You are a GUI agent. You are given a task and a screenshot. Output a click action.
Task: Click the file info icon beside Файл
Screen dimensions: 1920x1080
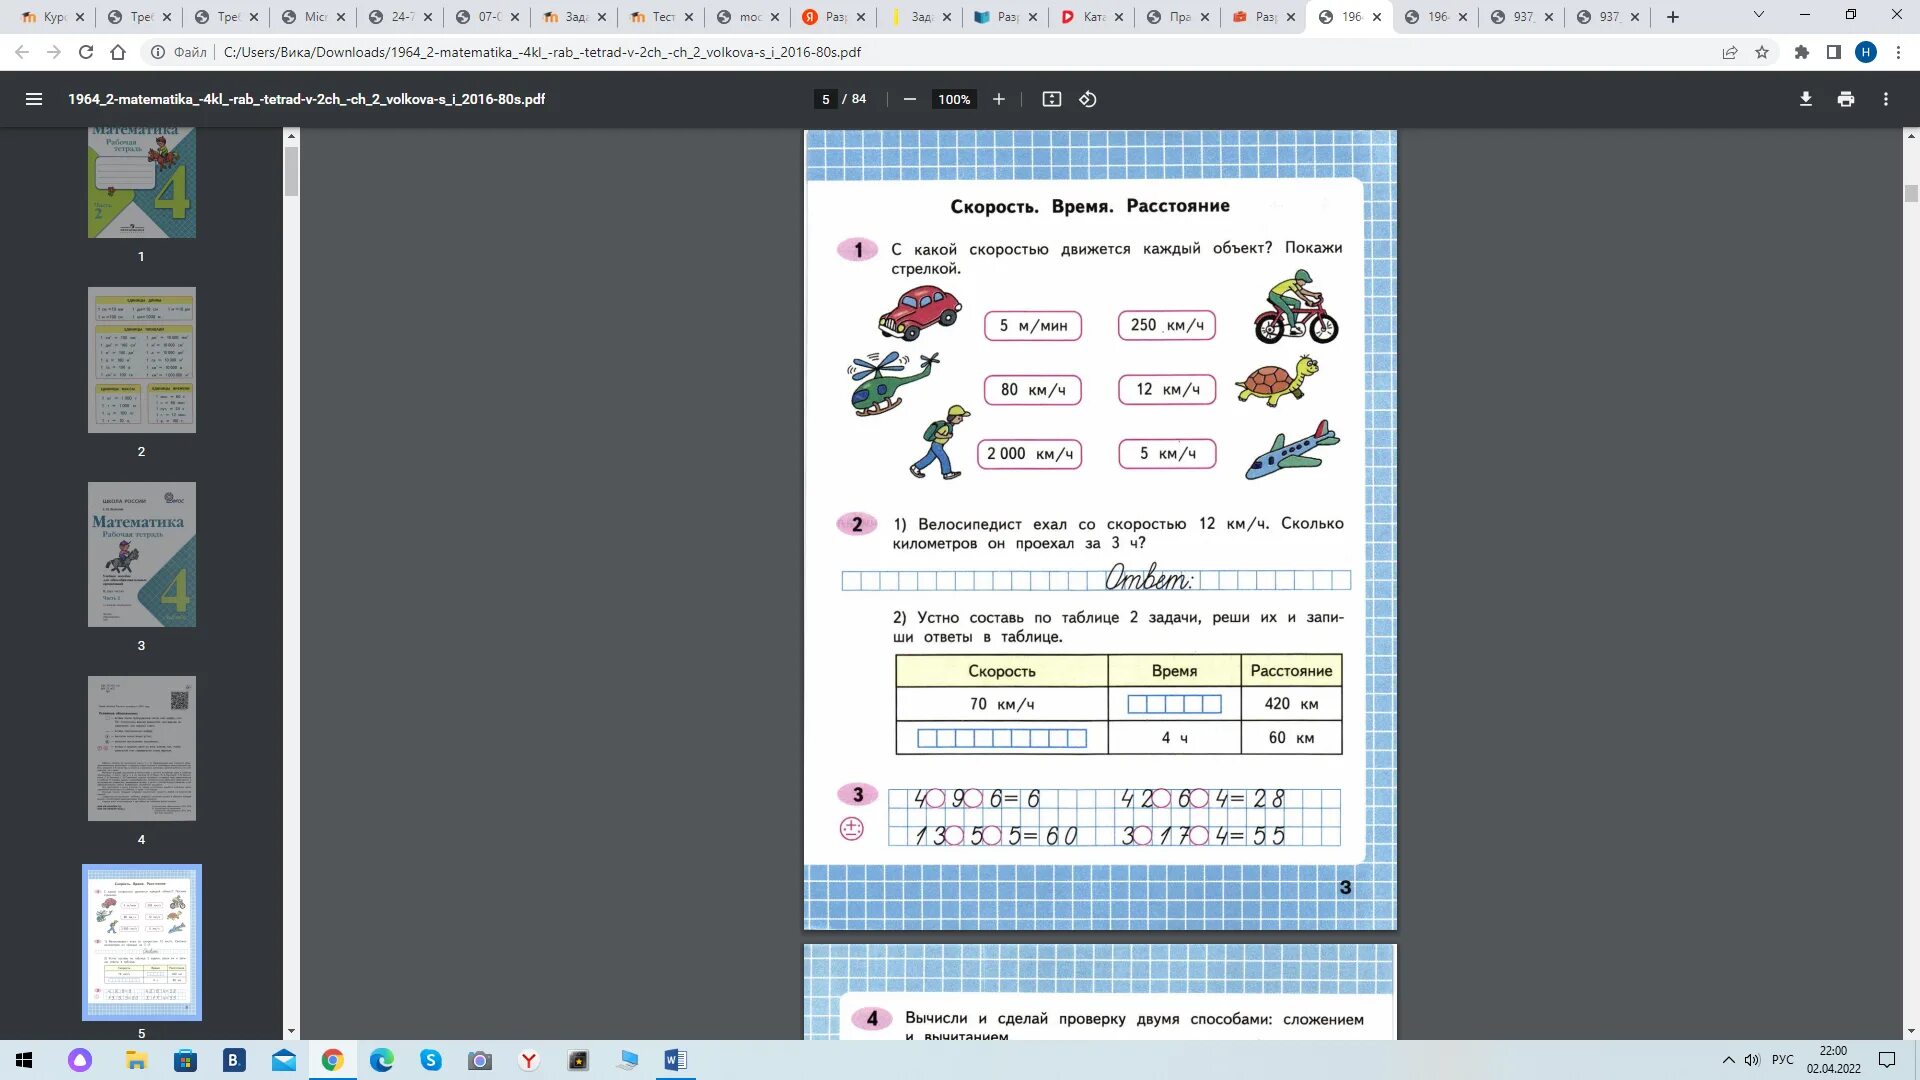[x=157, y=52]
